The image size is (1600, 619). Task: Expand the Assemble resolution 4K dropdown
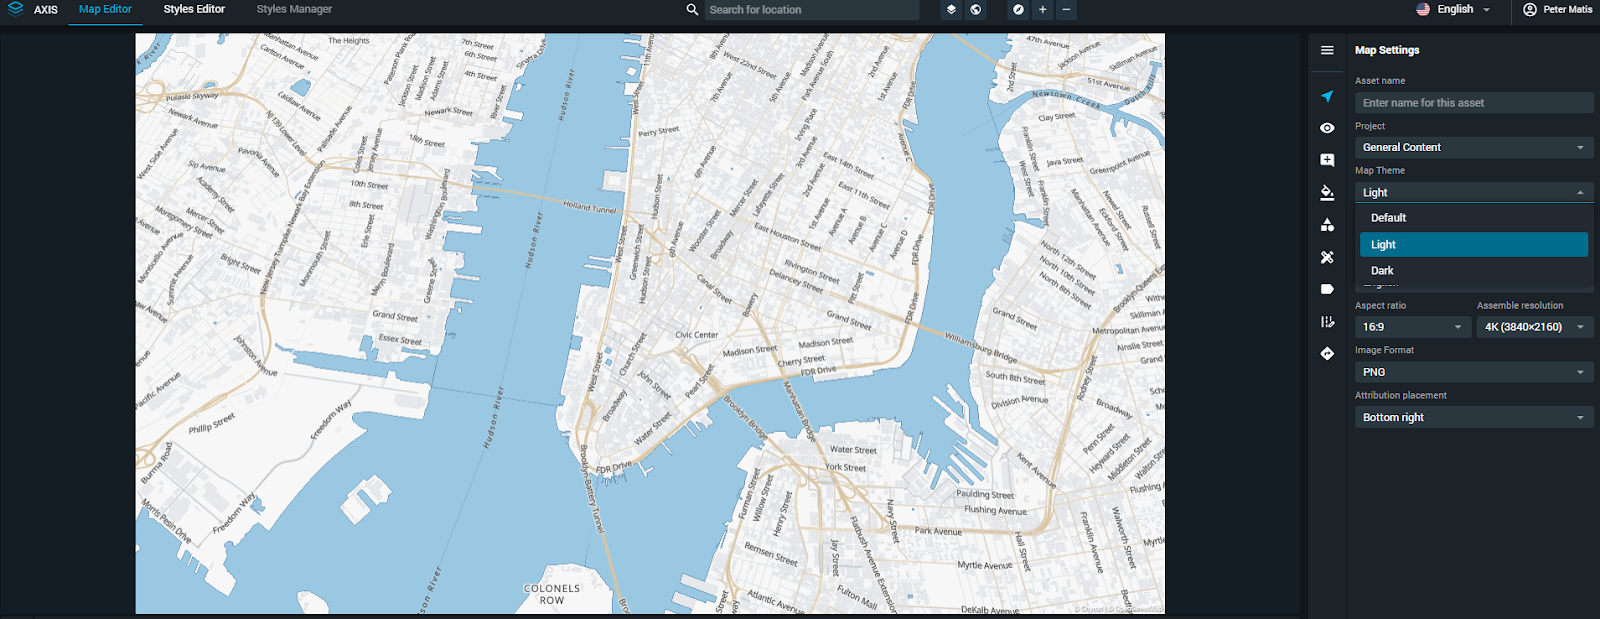(x=1534, y=327)
